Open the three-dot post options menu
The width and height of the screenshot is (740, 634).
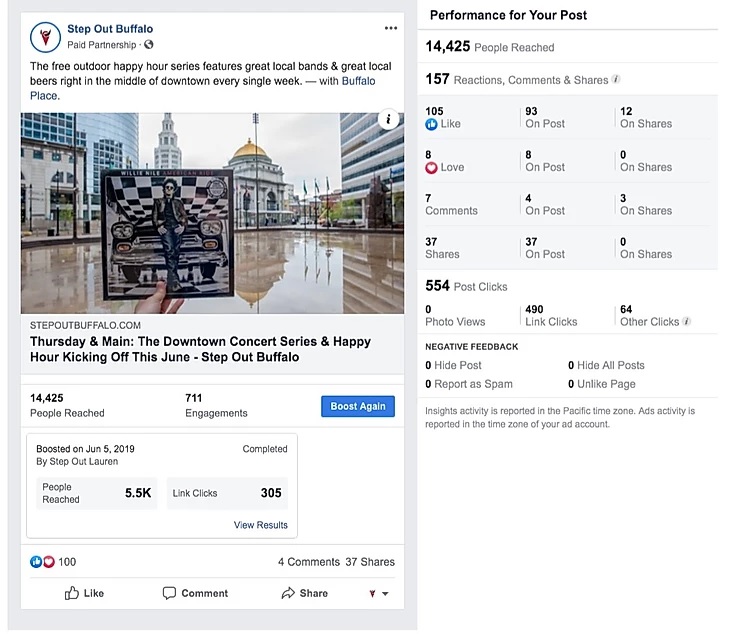391,28
